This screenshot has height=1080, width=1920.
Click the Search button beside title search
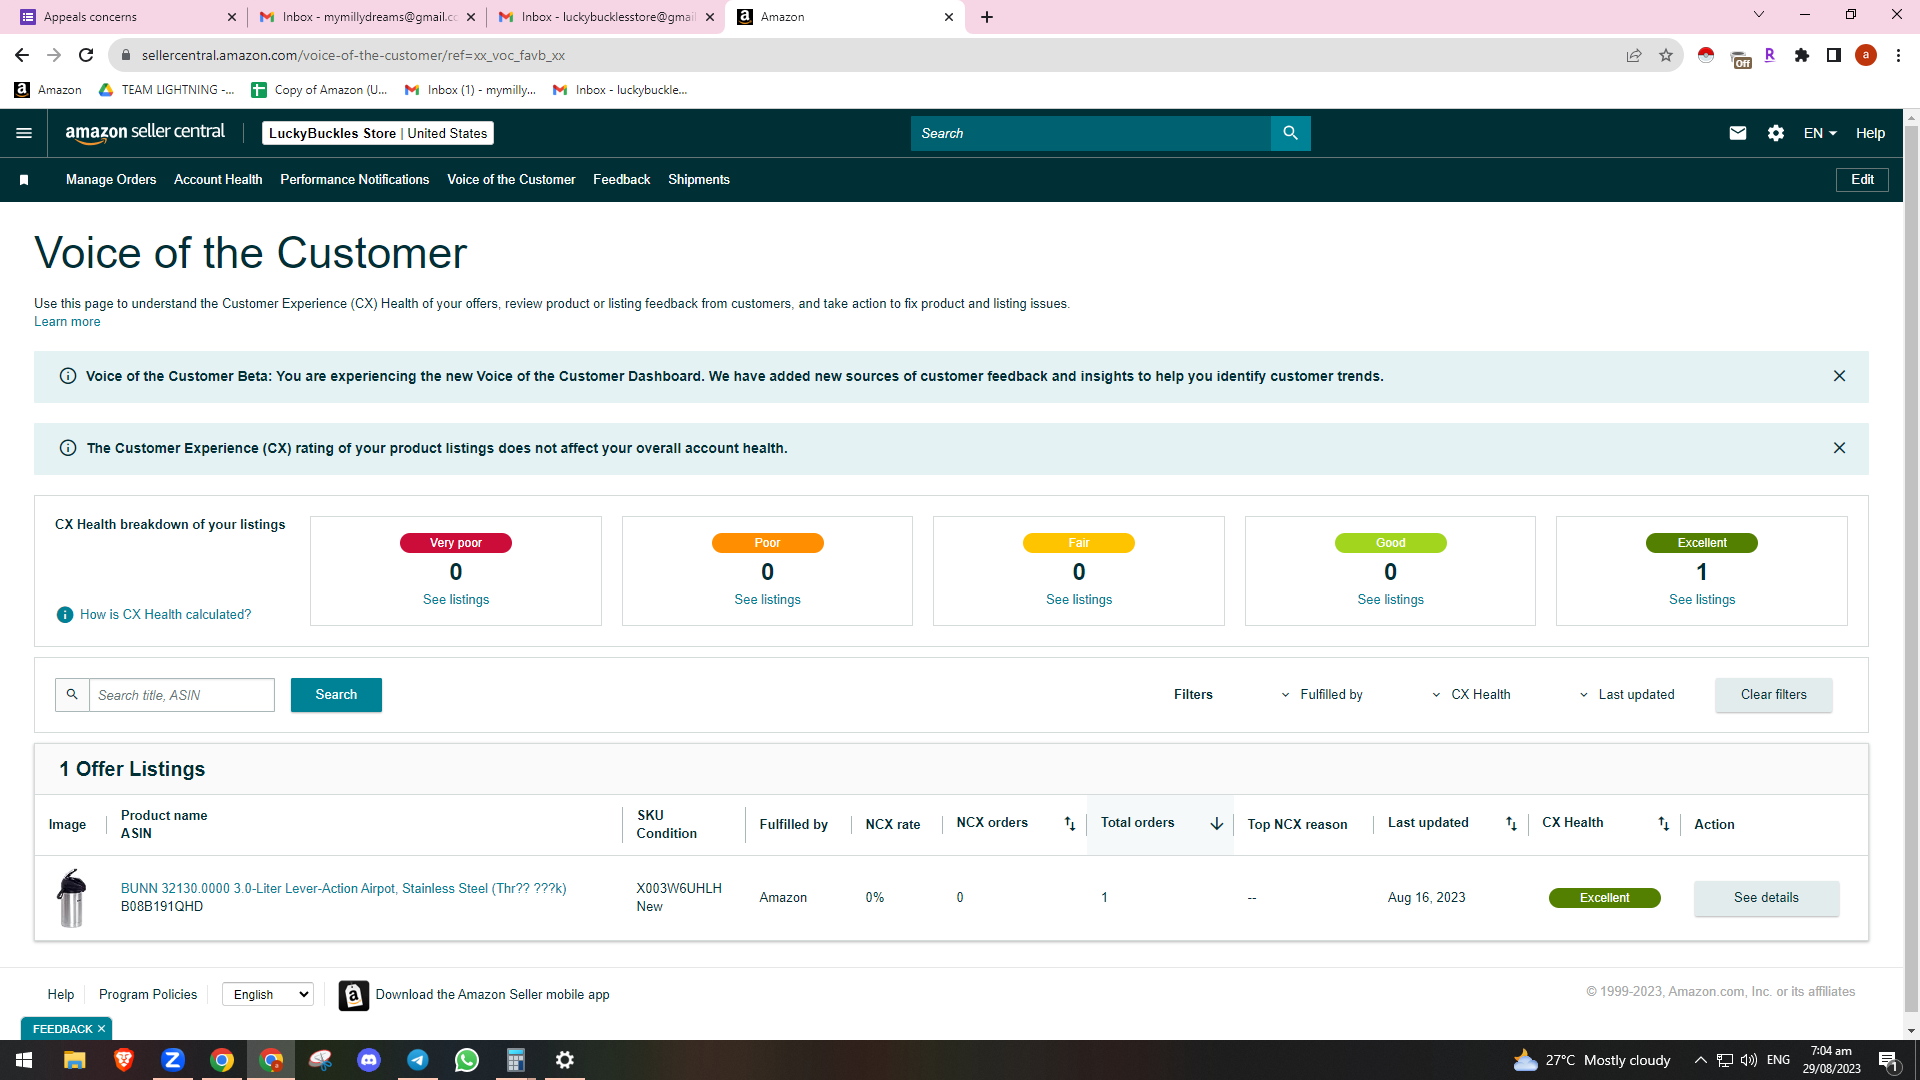pyautogui.click(x=336, y=695)
